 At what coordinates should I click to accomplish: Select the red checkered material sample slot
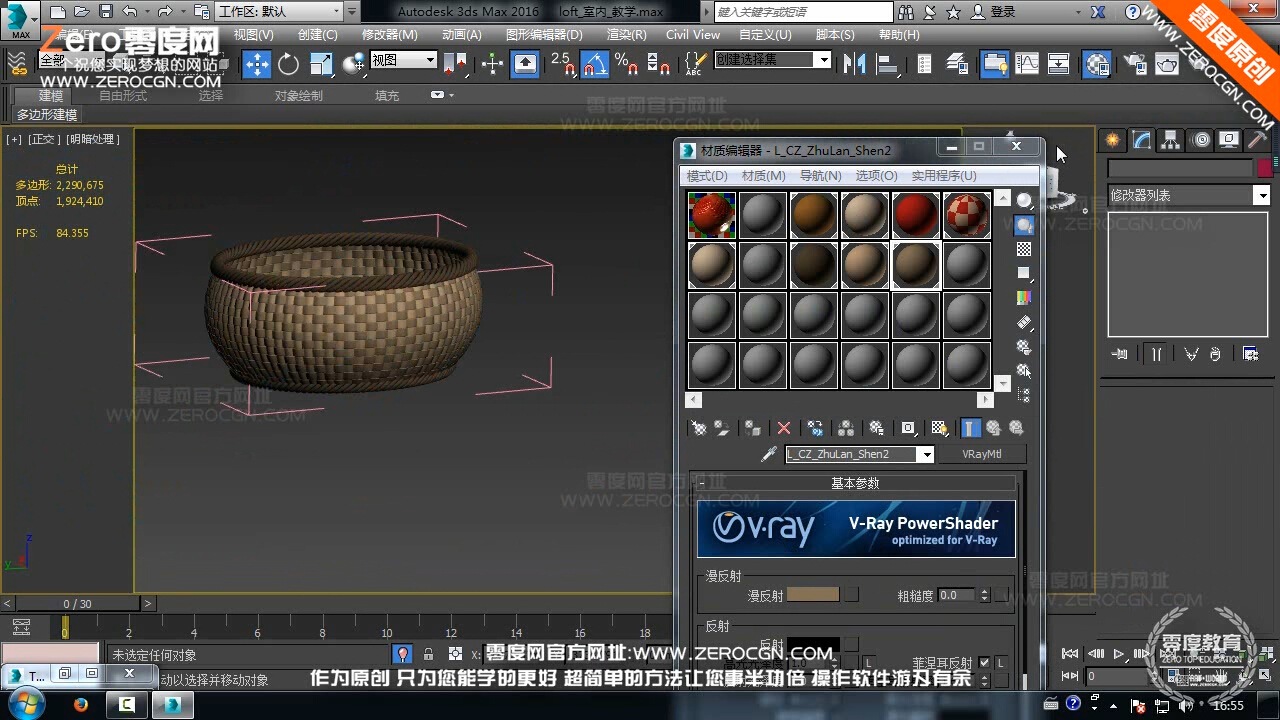967,215
